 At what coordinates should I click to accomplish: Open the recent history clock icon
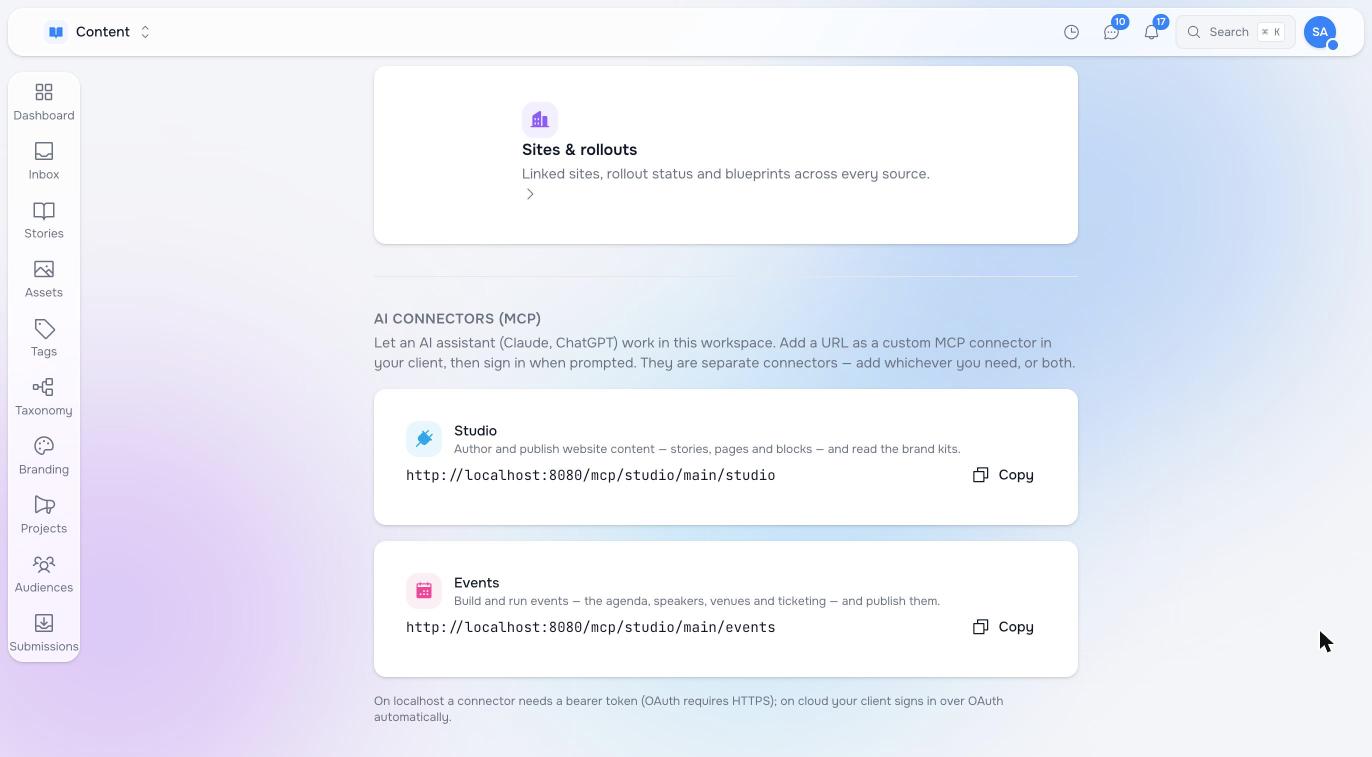point(1071,32)
